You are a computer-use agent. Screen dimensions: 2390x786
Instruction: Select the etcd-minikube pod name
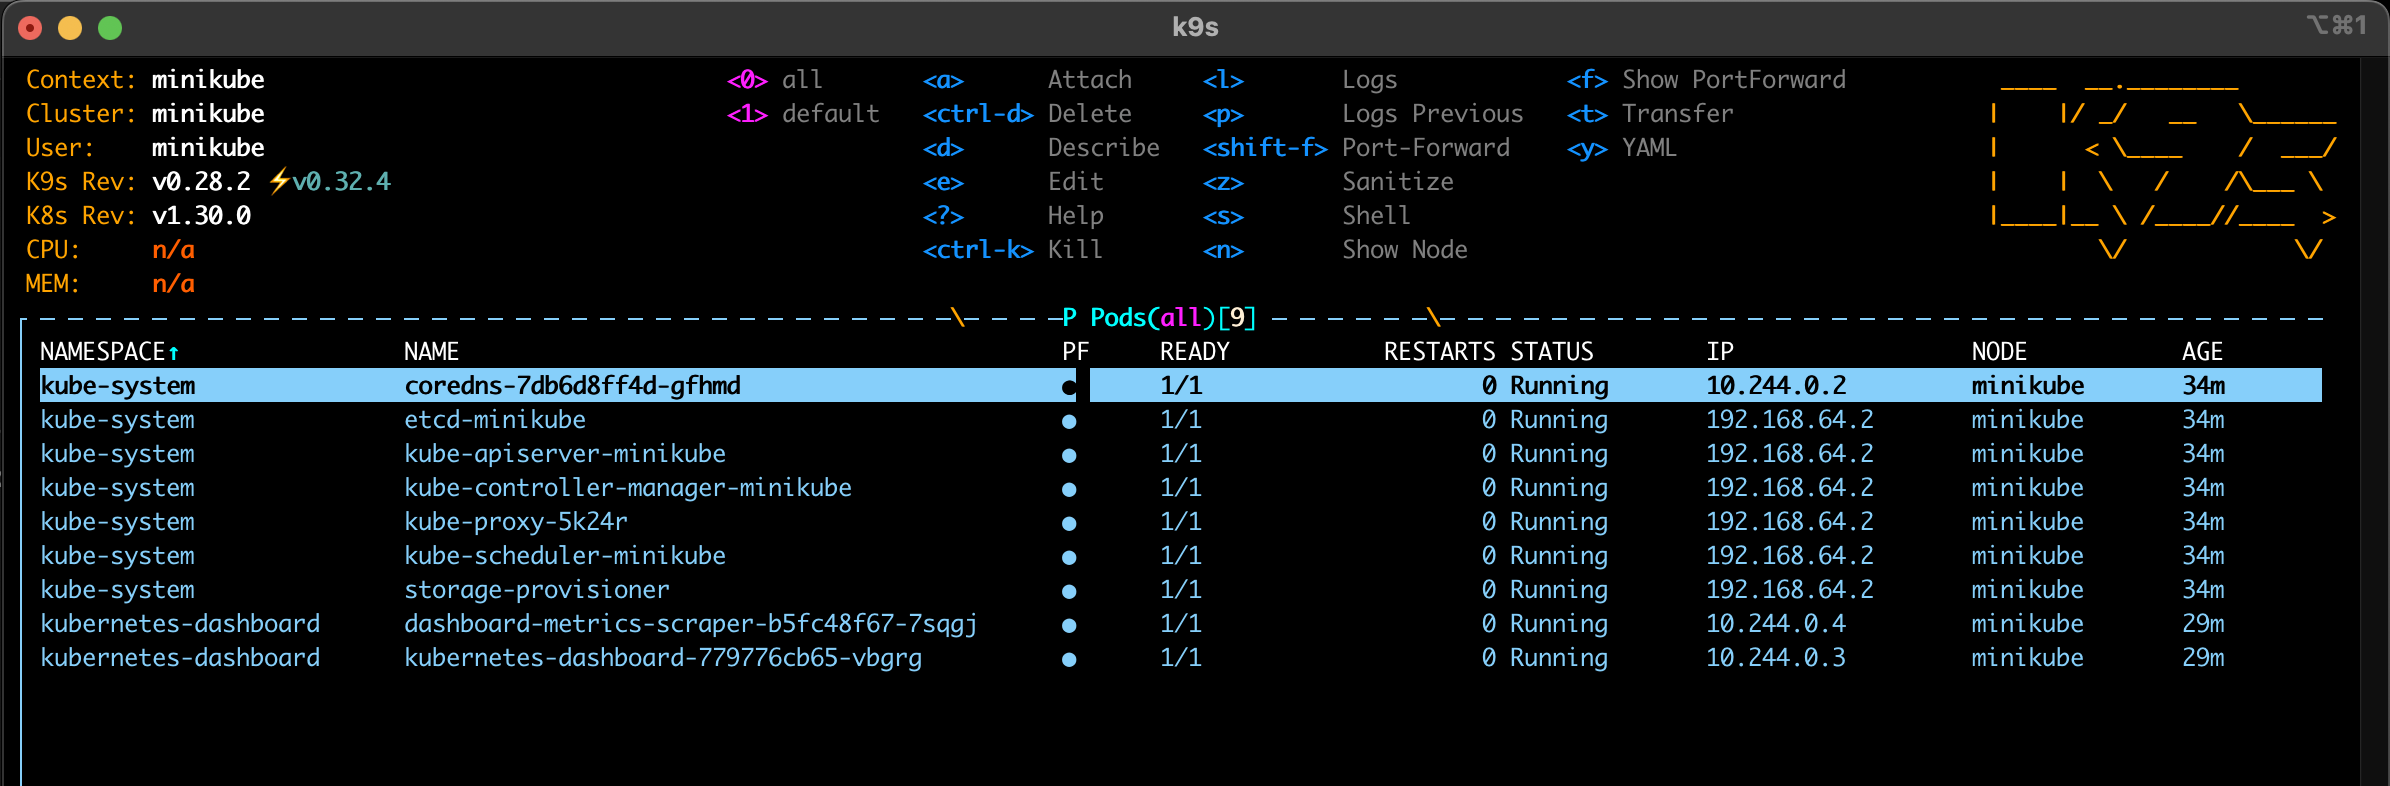click(494, 419)
